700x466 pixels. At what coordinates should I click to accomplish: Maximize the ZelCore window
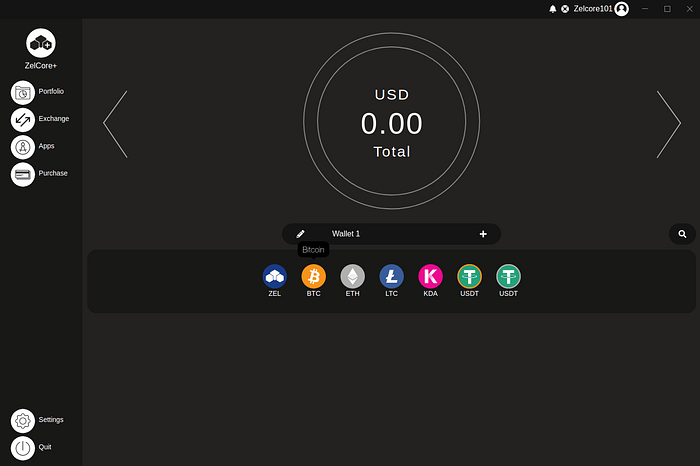click(667, 9)
